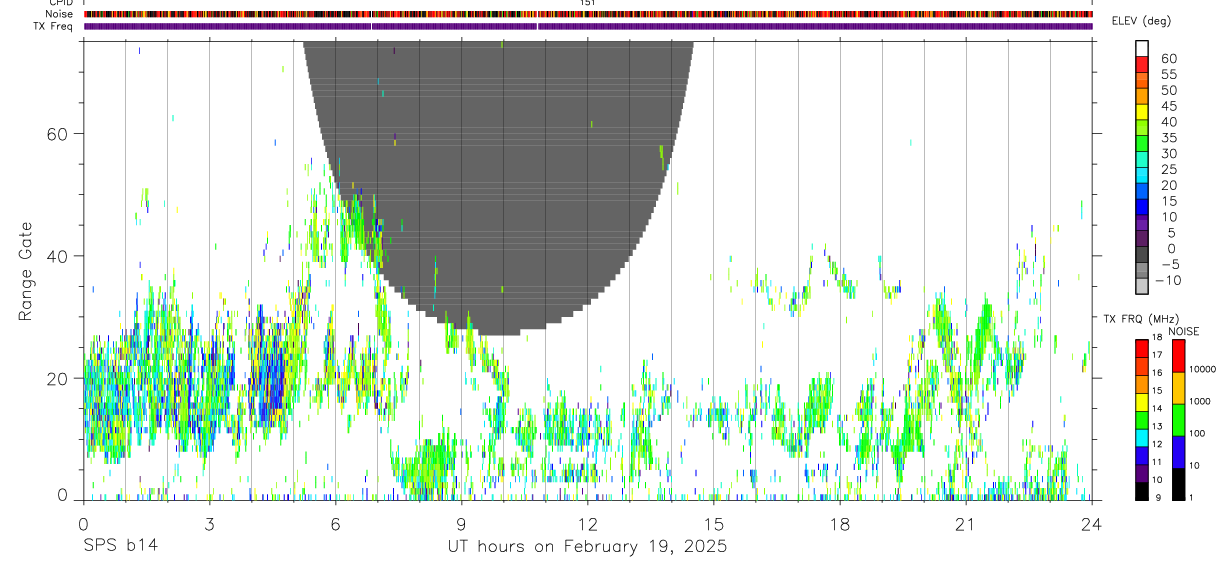Click the SPS b14 label below the plot
Viewport: 1228px width, 567px height.
(x=120, y=546)
